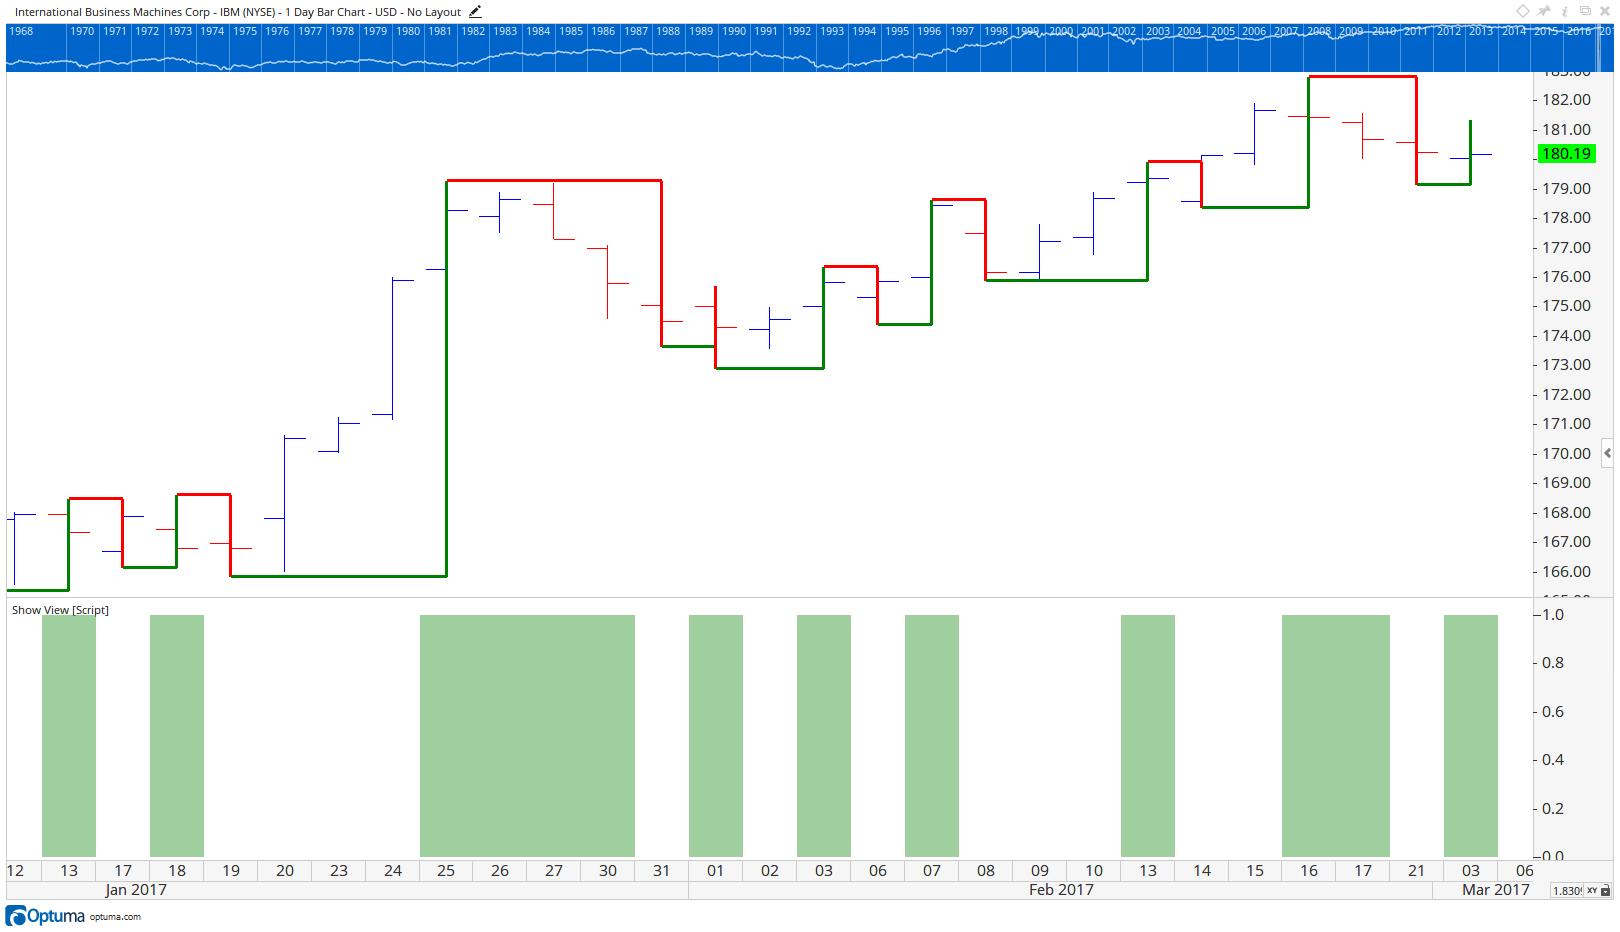Click the green swing low line near 166
This screenshot has width=1620, height=932.
click(x=339, y=576)
